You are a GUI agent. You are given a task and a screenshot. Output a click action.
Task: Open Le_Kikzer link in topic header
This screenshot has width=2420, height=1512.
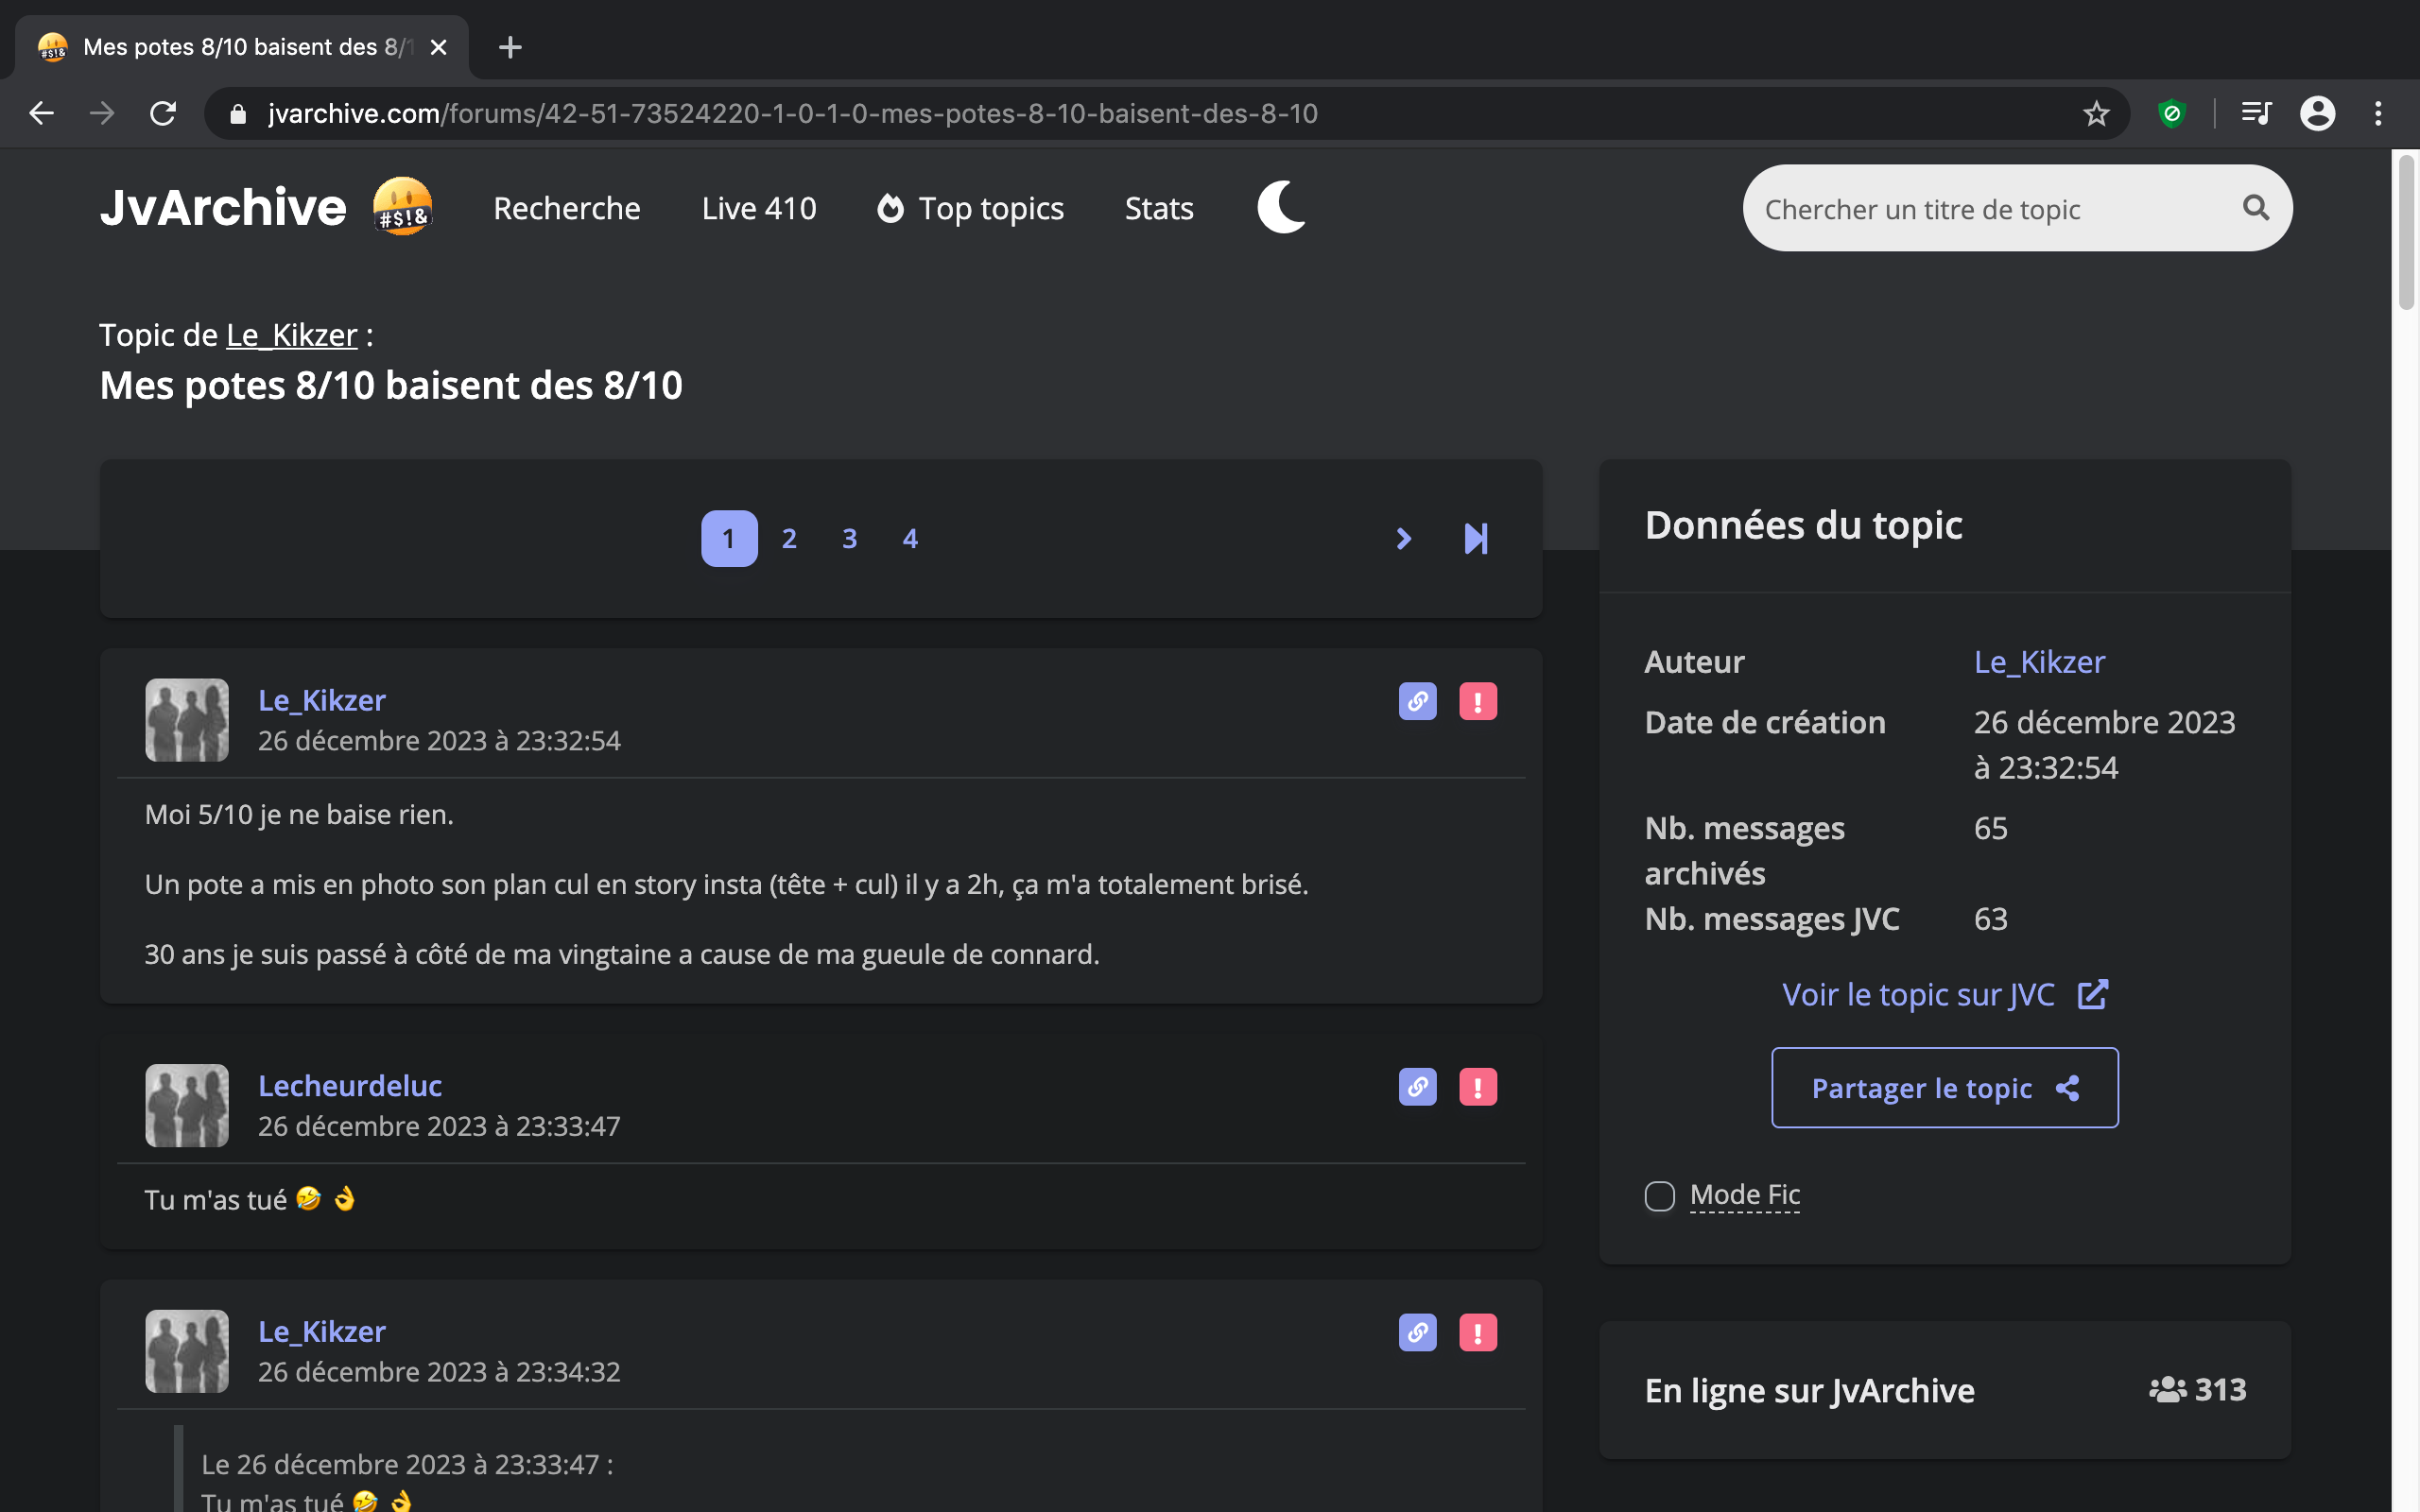[291, 335]
